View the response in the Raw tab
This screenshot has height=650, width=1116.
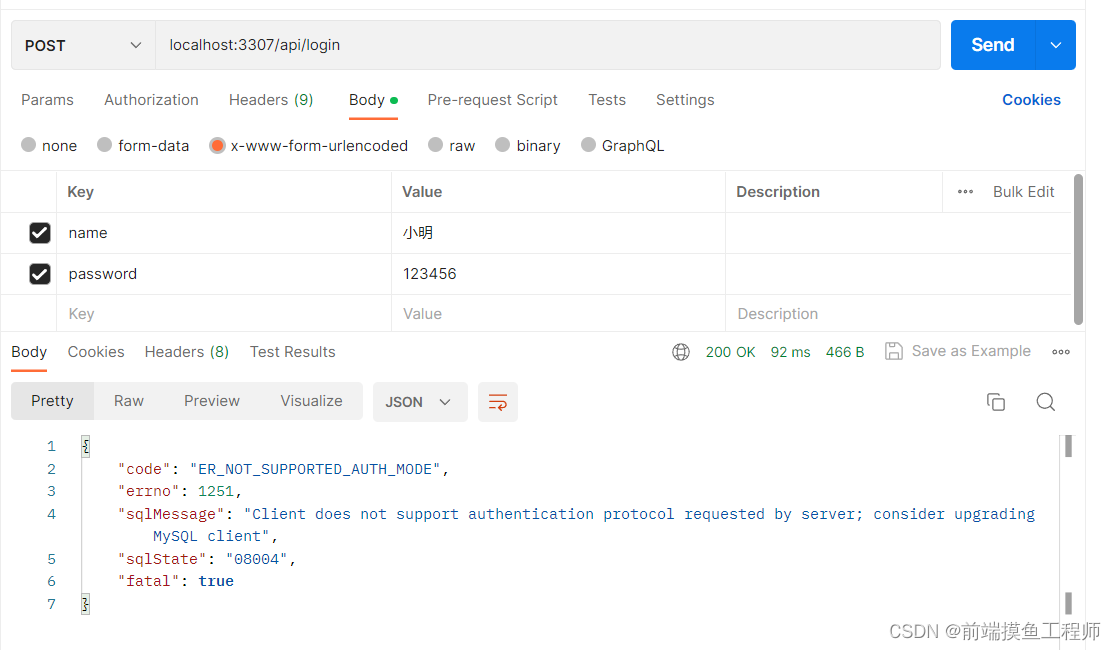(128, 401)
